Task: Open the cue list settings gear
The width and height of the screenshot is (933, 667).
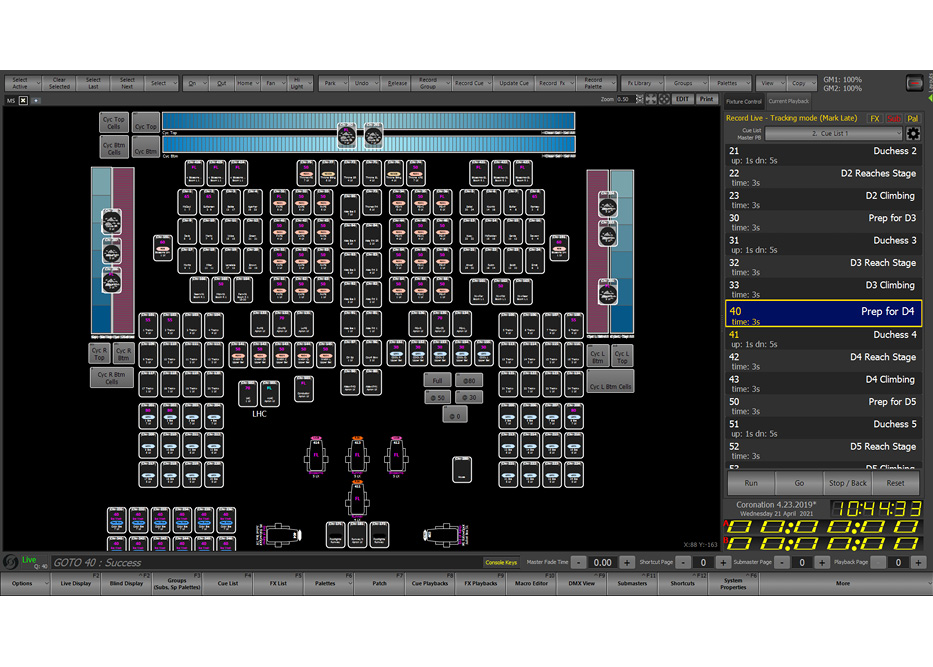Action: pyautogui.click(x=912, y=133)
